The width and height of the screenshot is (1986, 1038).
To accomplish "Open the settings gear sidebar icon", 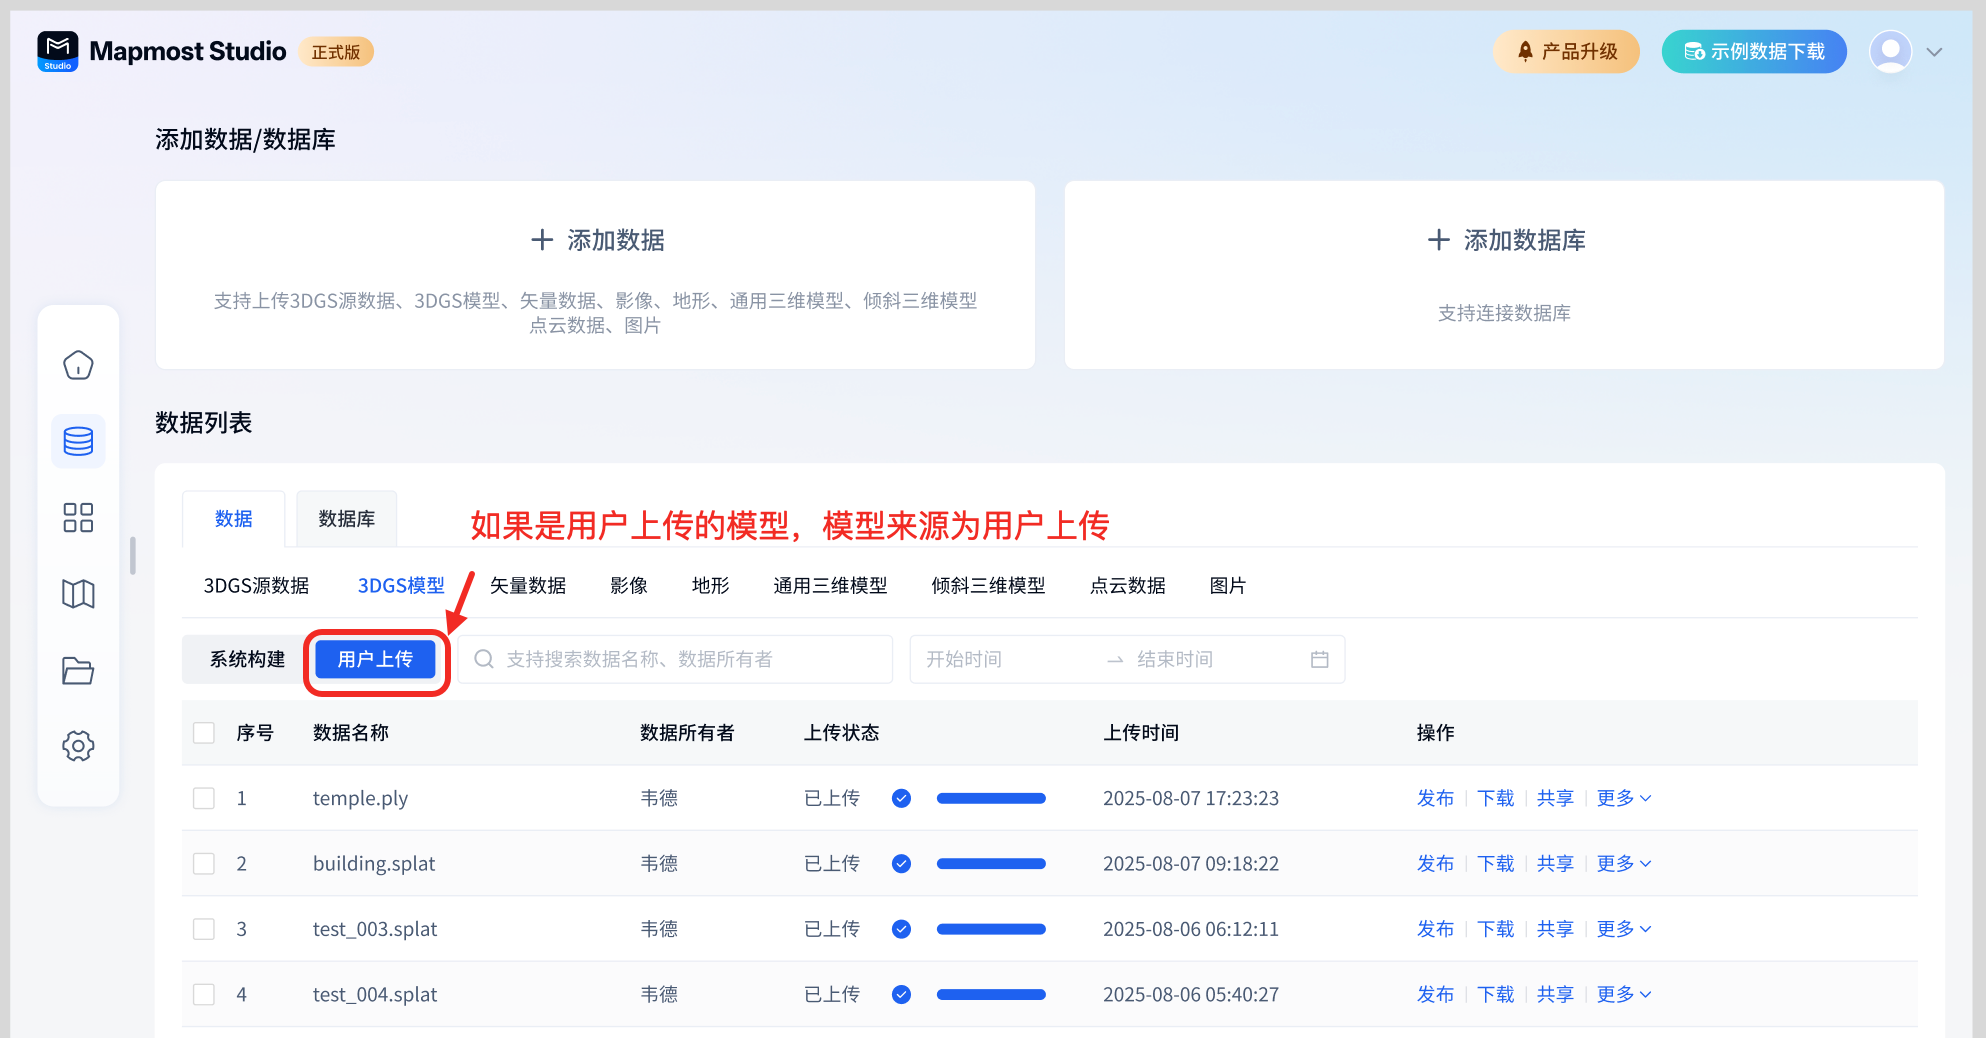I will [78, 746].
